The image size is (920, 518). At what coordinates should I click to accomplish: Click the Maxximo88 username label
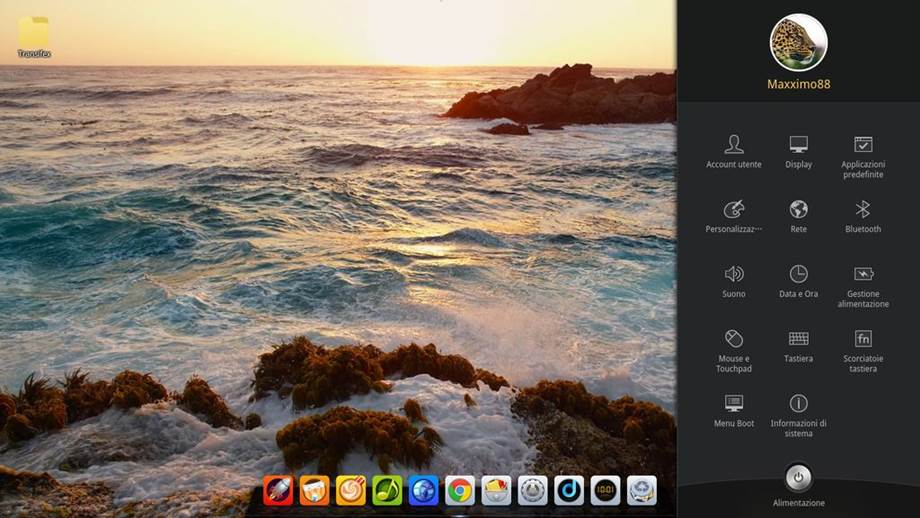tap(798, 84)
